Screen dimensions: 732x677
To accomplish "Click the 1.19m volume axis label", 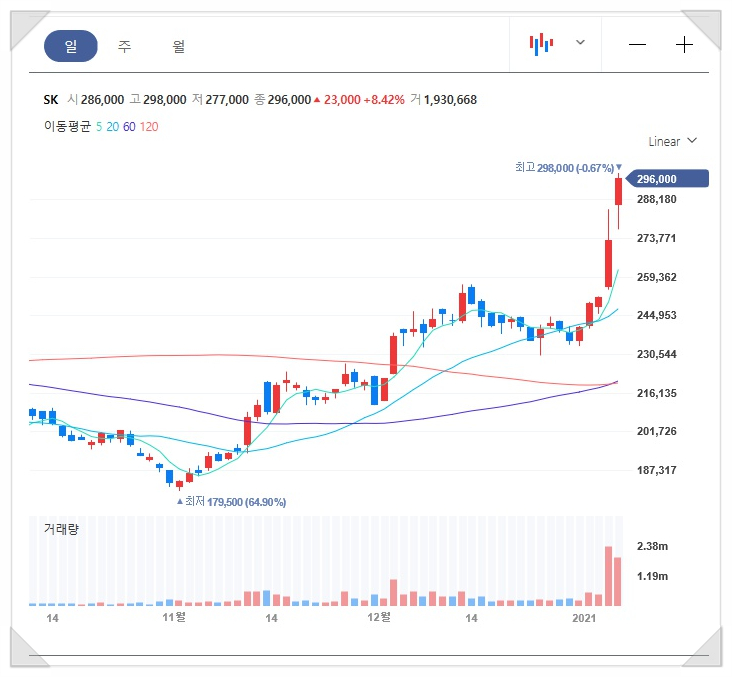I will pos(652,576).
